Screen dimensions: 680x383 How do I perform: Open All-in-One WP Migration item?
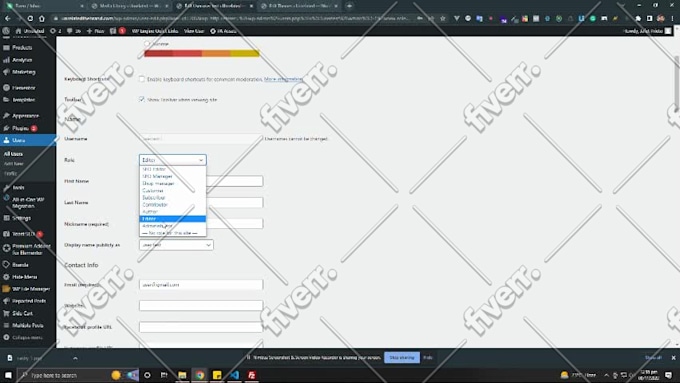(28, 203)
